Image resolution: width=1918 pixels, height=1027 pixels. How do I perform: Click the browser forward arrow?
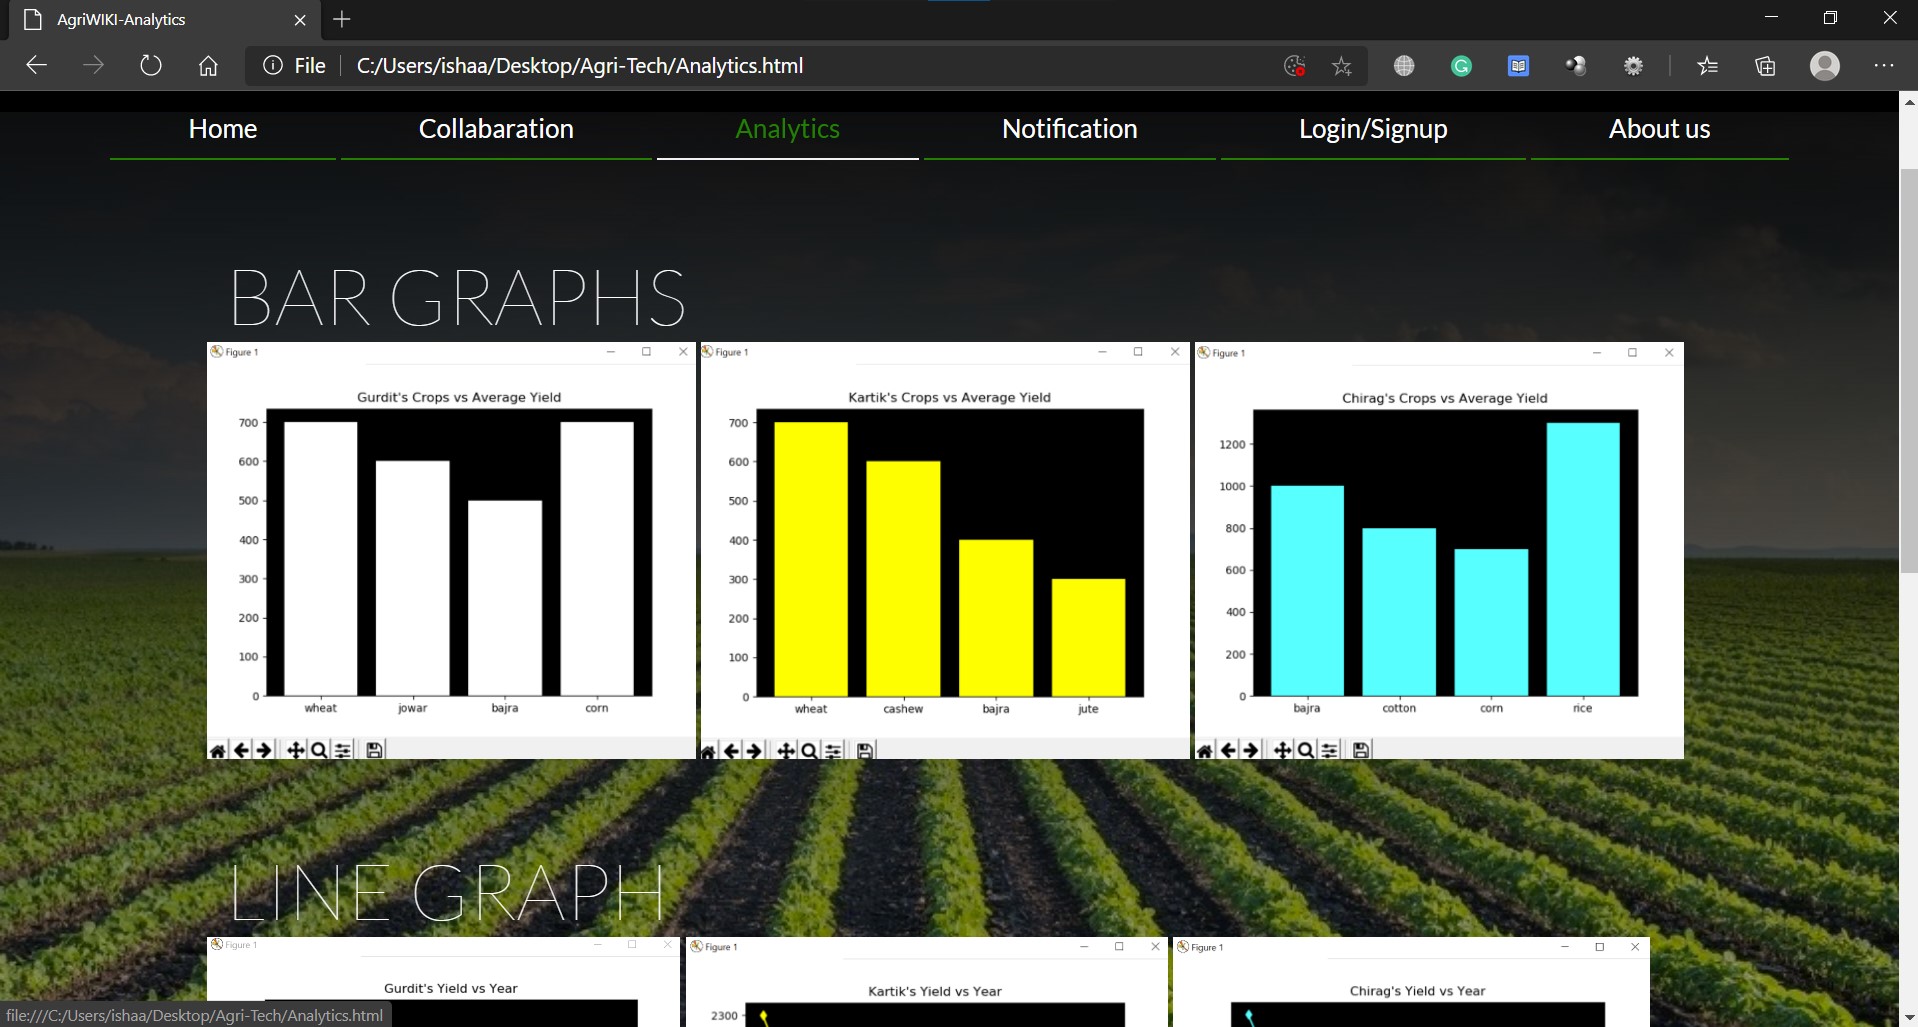pyautogui.click(x=93, y=66)
